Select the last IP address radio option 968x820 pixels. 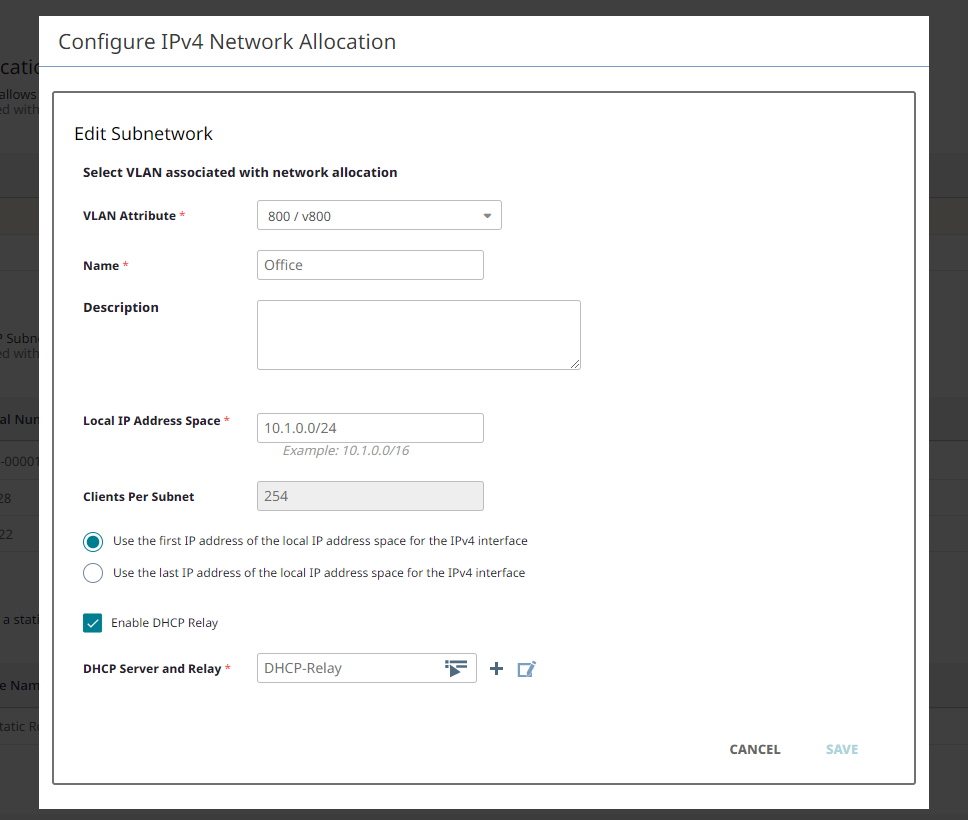pos(93,573)
